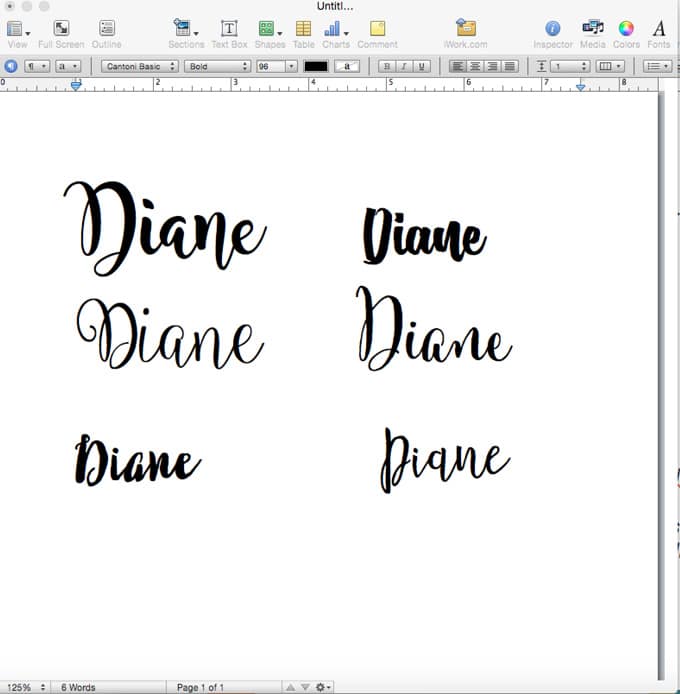Toggle italic text formatting

404,66
